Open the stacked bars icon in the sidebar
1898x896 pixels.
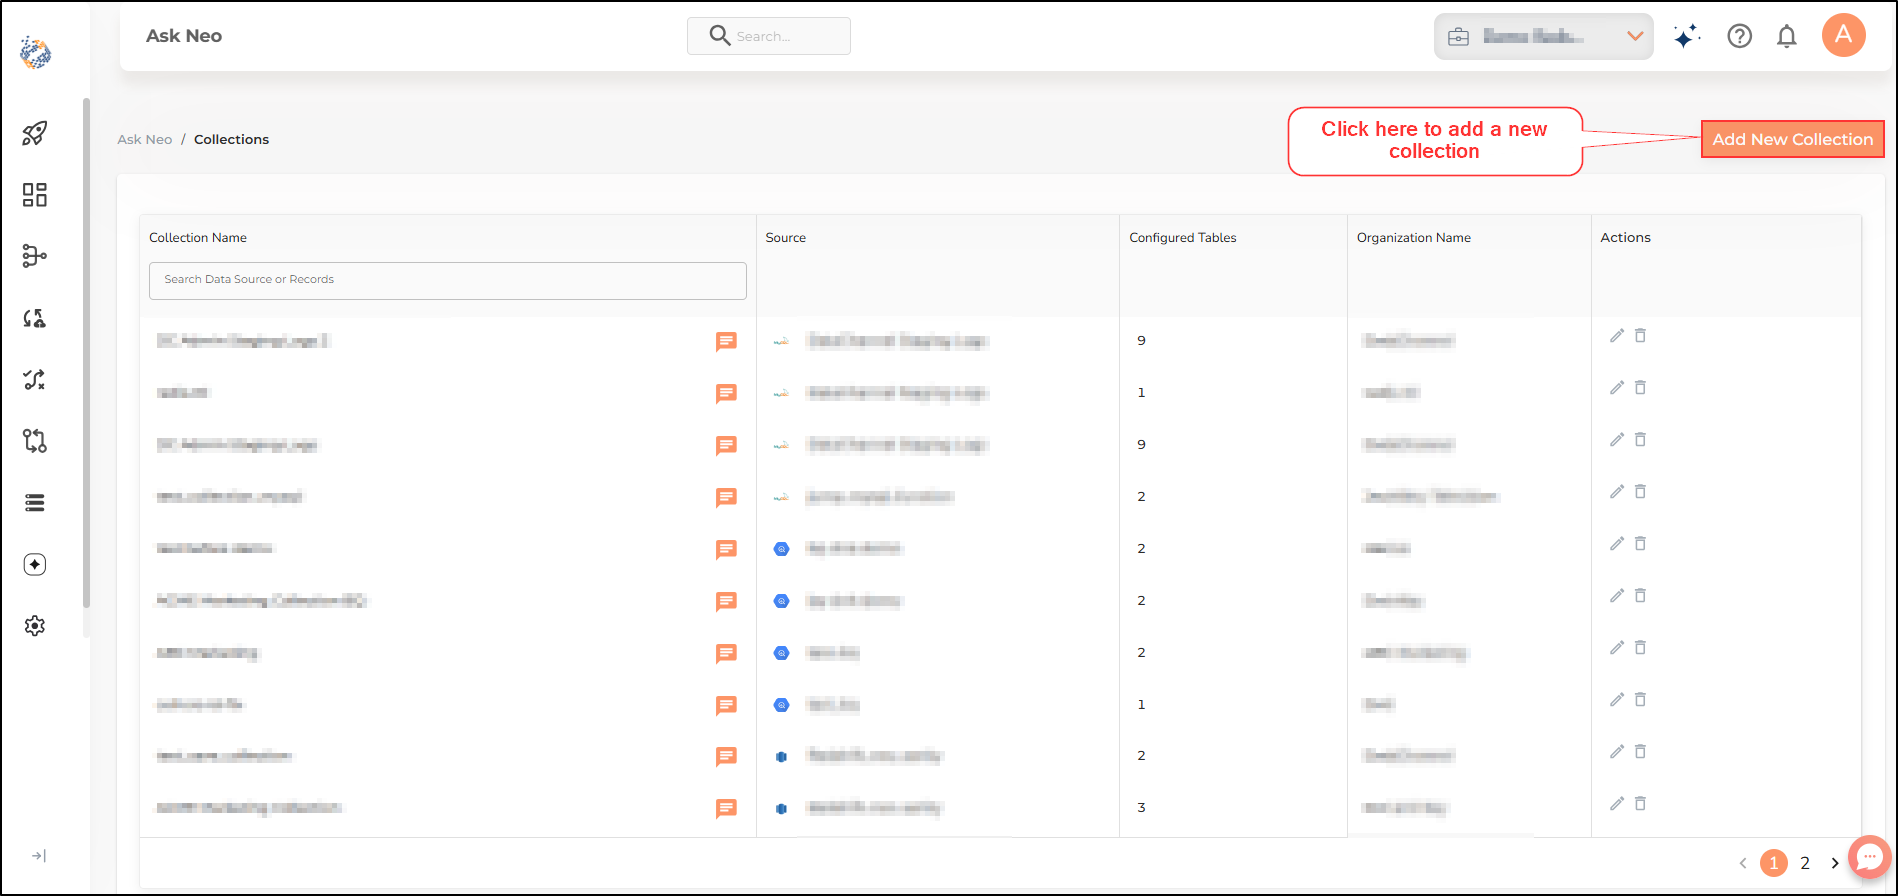coord(35,503)
